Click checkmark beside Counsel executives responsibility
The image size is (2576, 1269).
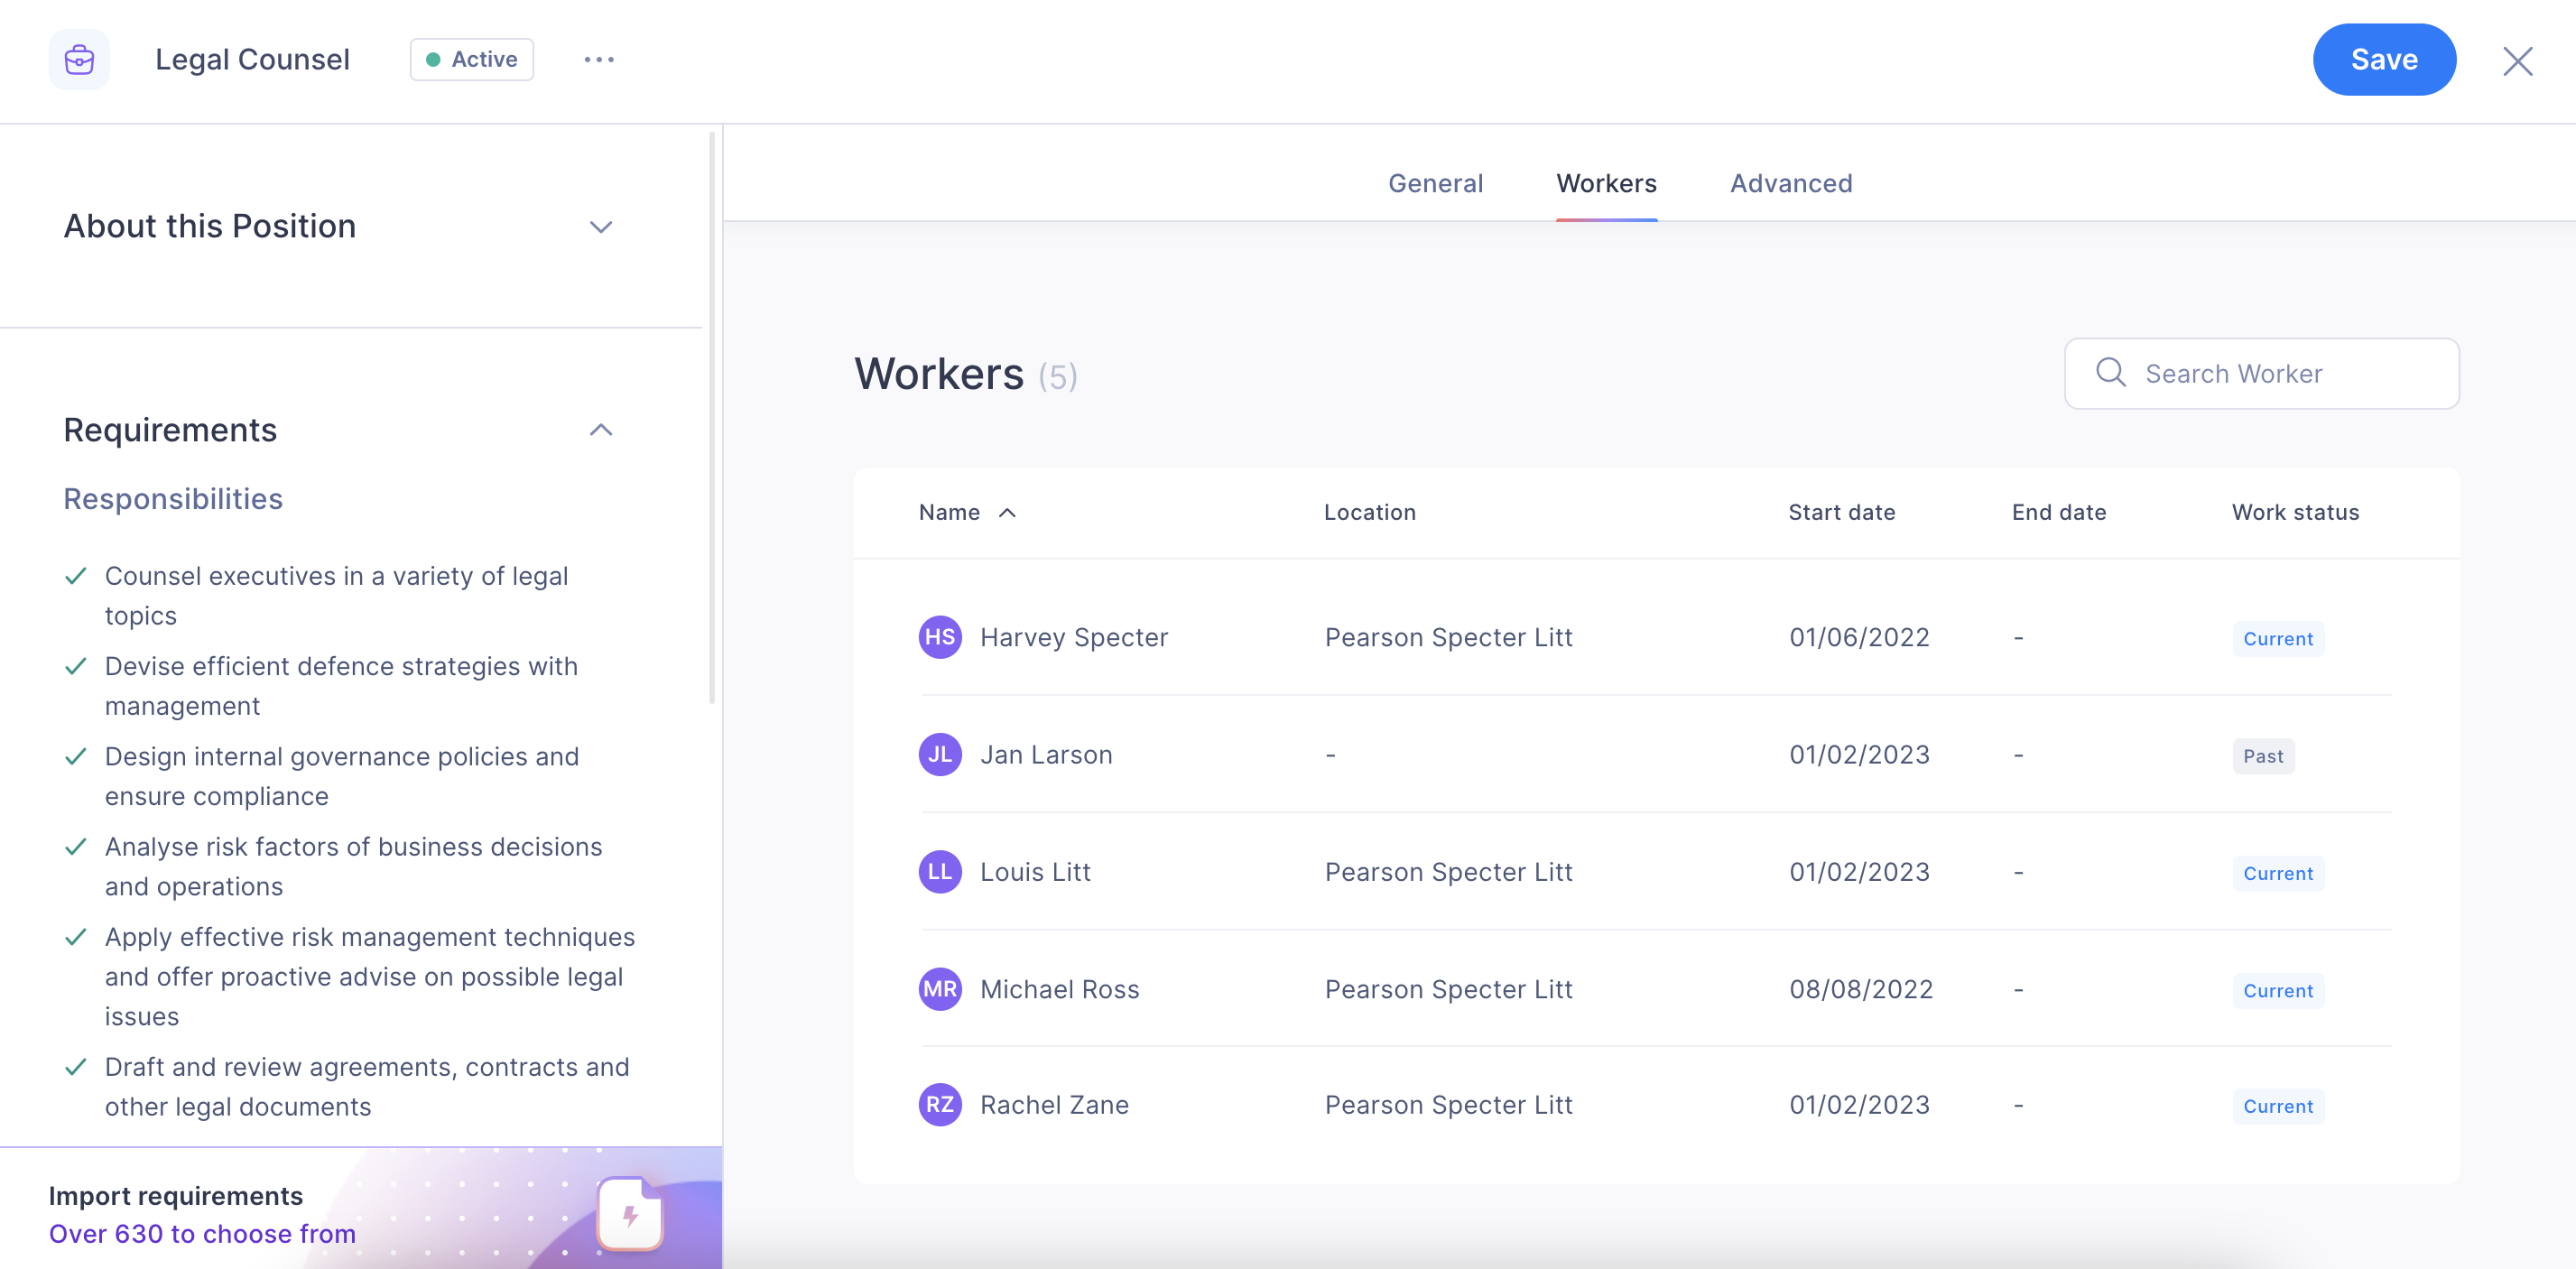point(75,576)
